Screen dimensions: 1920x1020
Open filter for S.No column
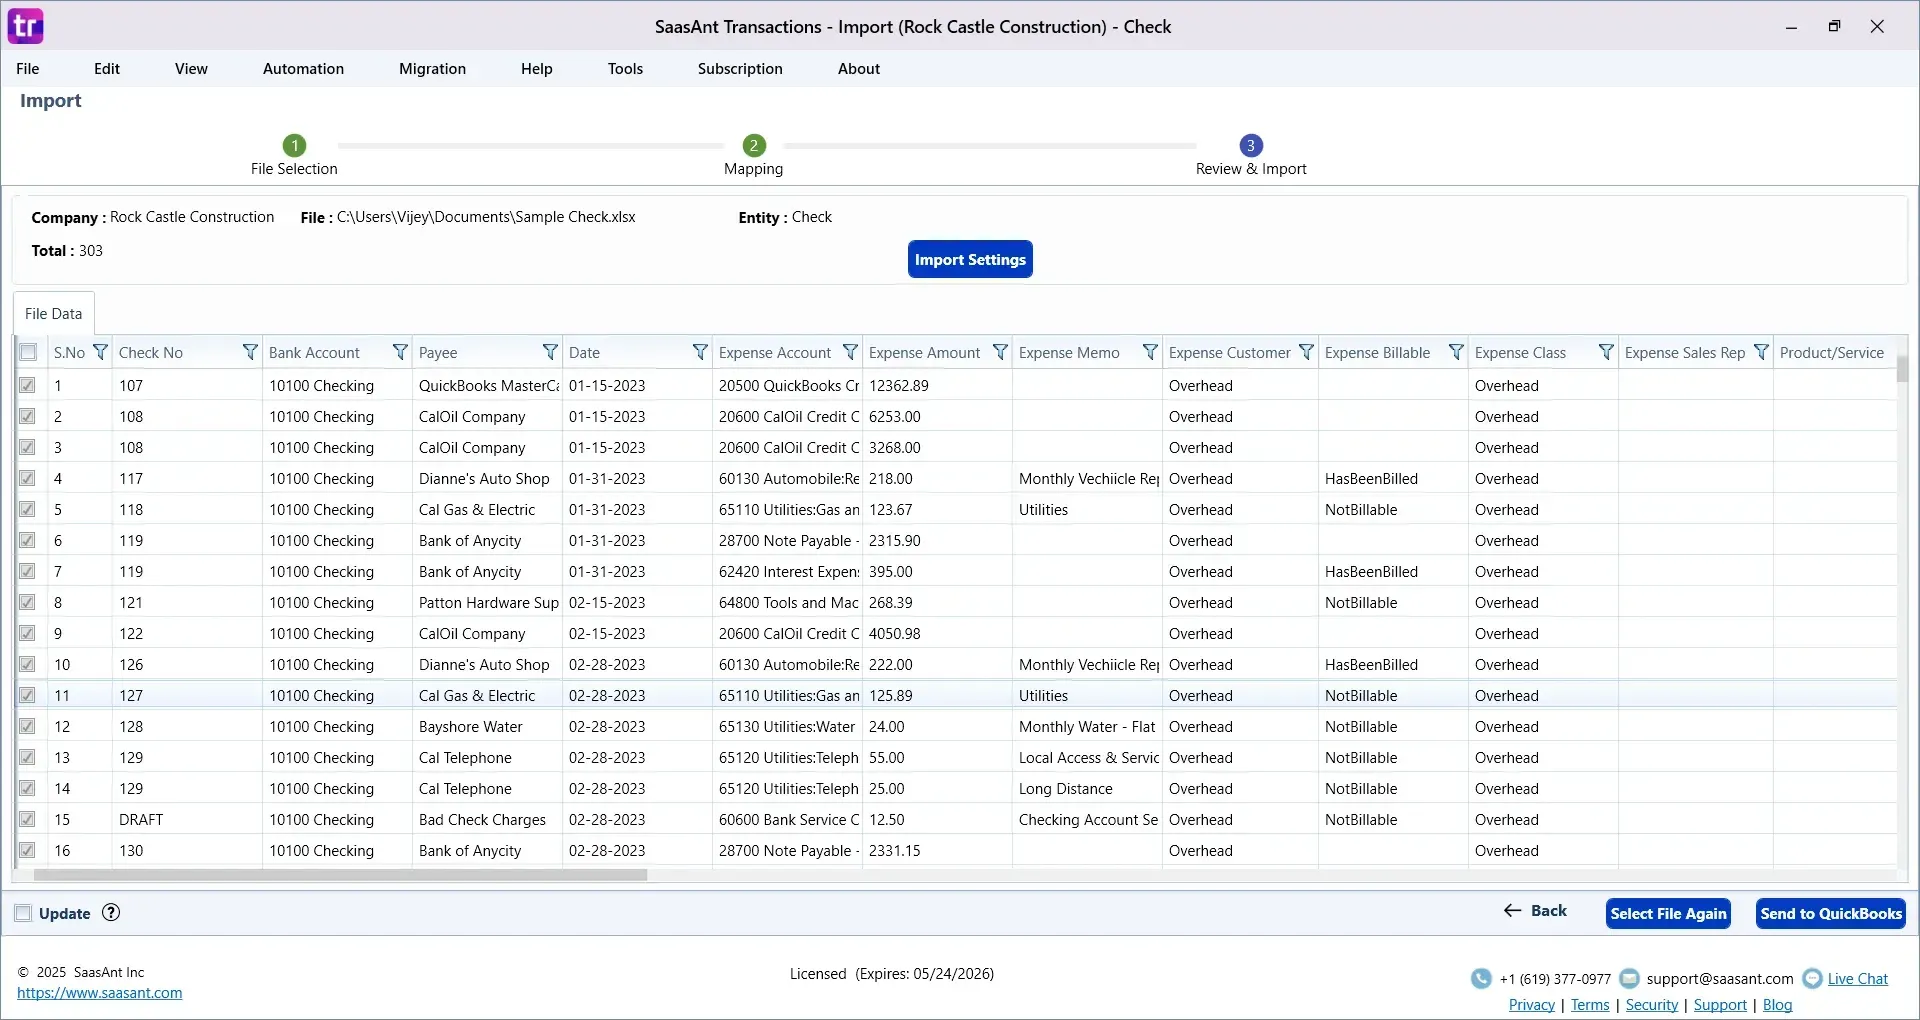pyautogui.click(x=100, y=352)
